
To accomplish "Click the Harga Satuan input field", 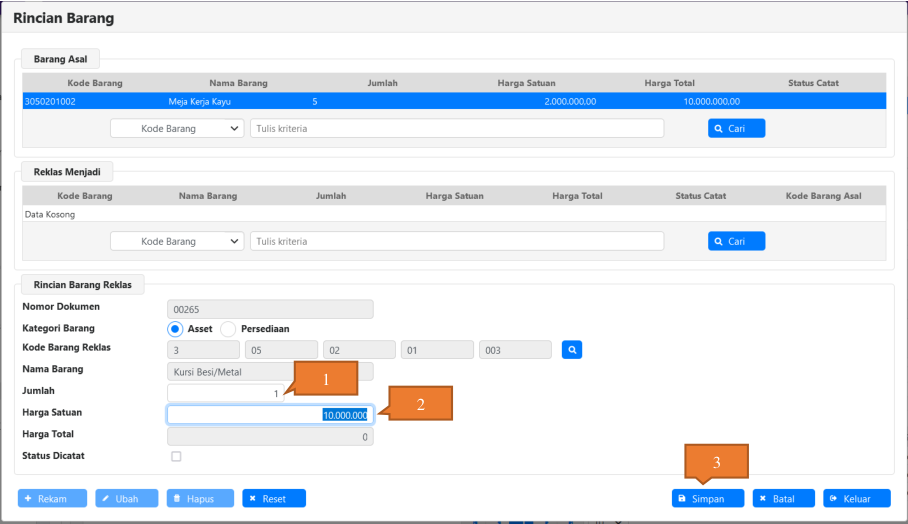I will click(x=240, y=415).
